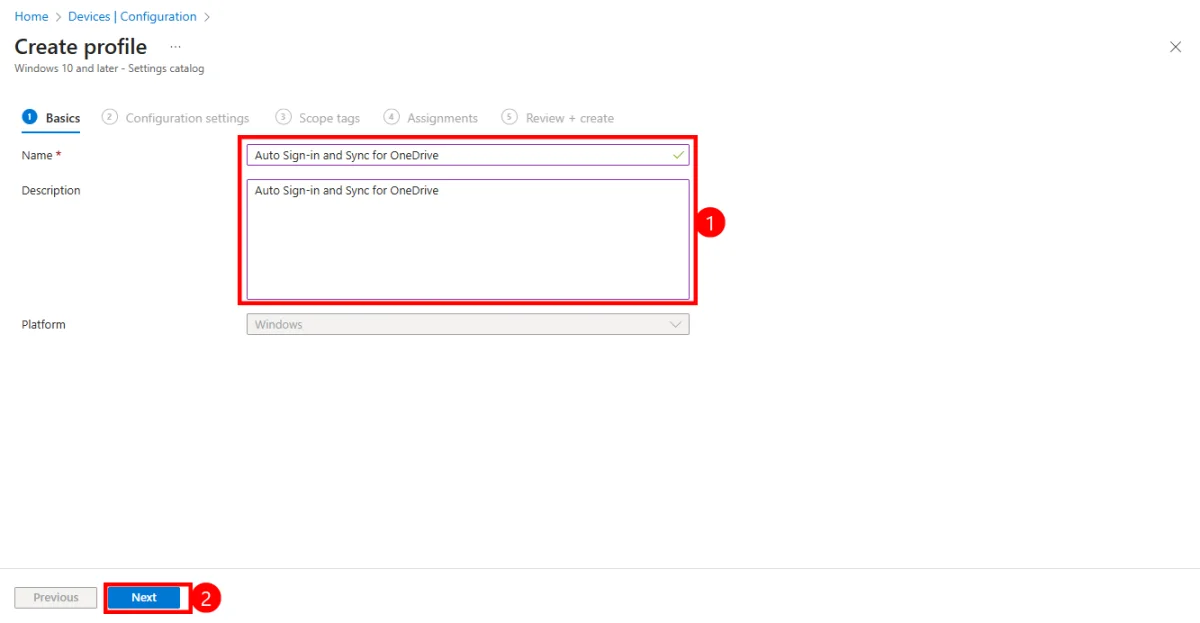Open Devices | Configuration breadcrumb link
The image size is (1200, 623).
tap(132, 16)
